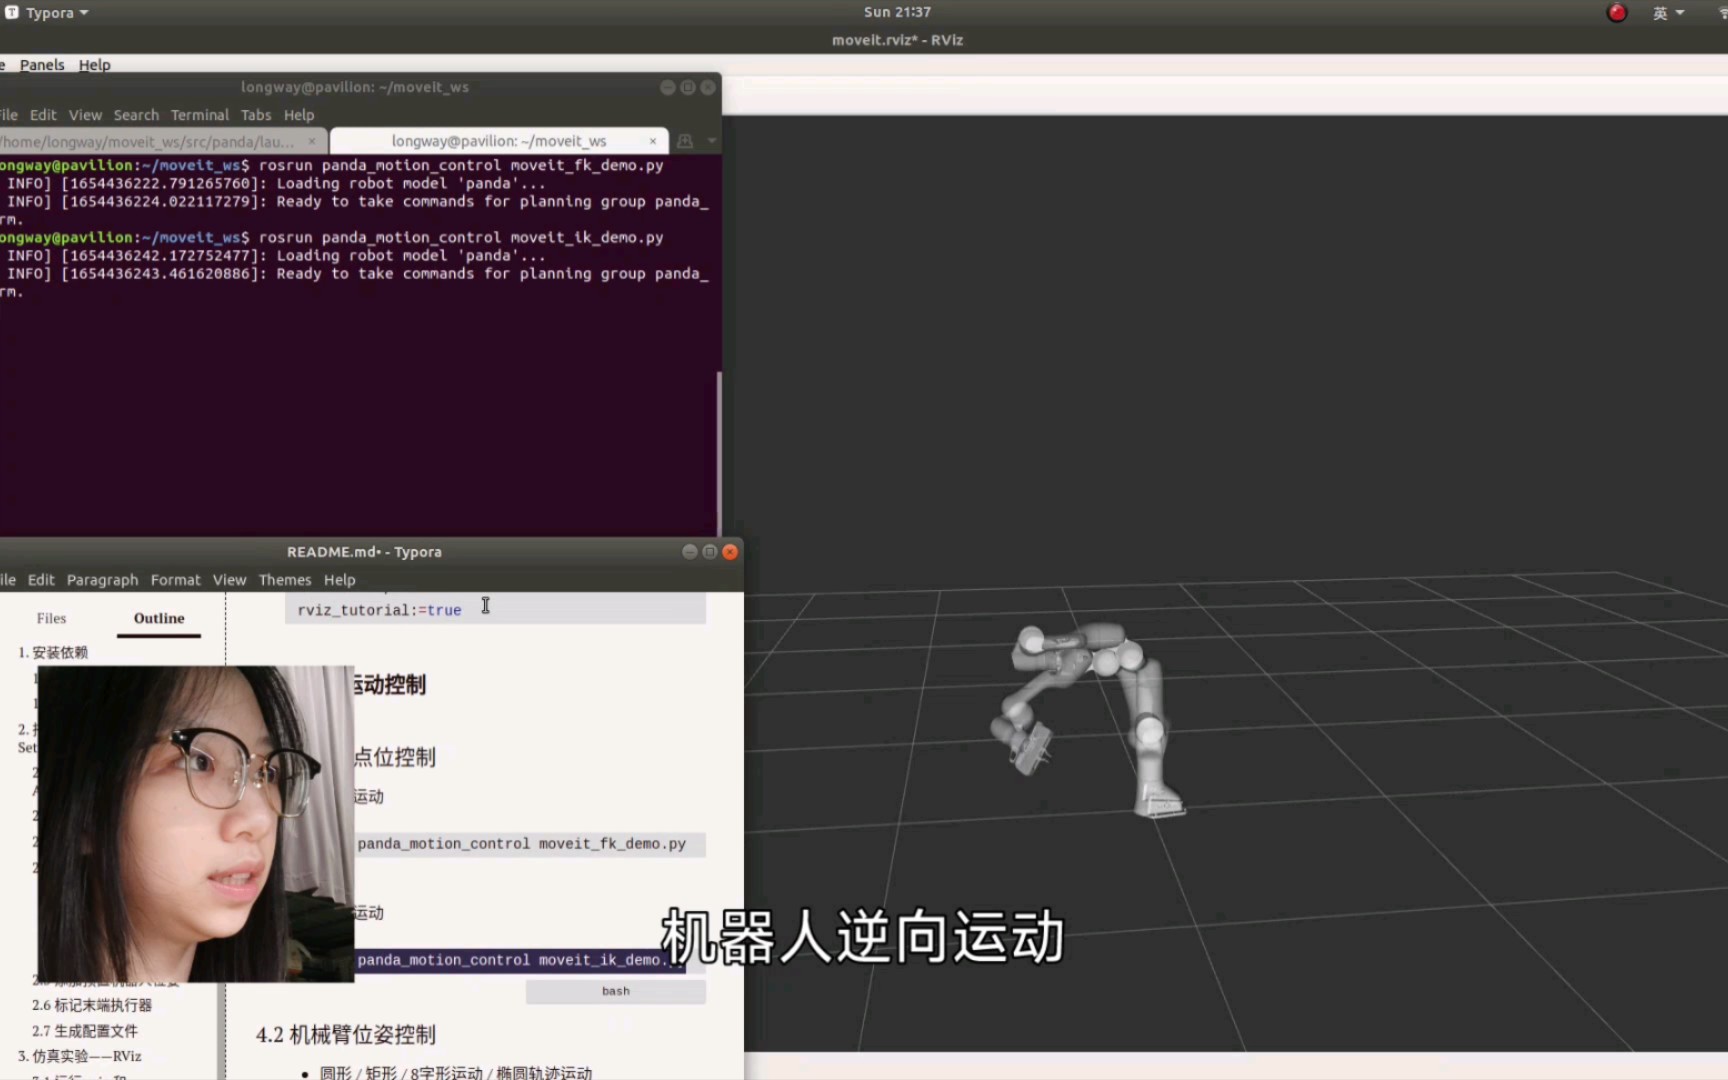
Task: Open the Paragraph menu in Typora
Action: click(x=103, y=580)
